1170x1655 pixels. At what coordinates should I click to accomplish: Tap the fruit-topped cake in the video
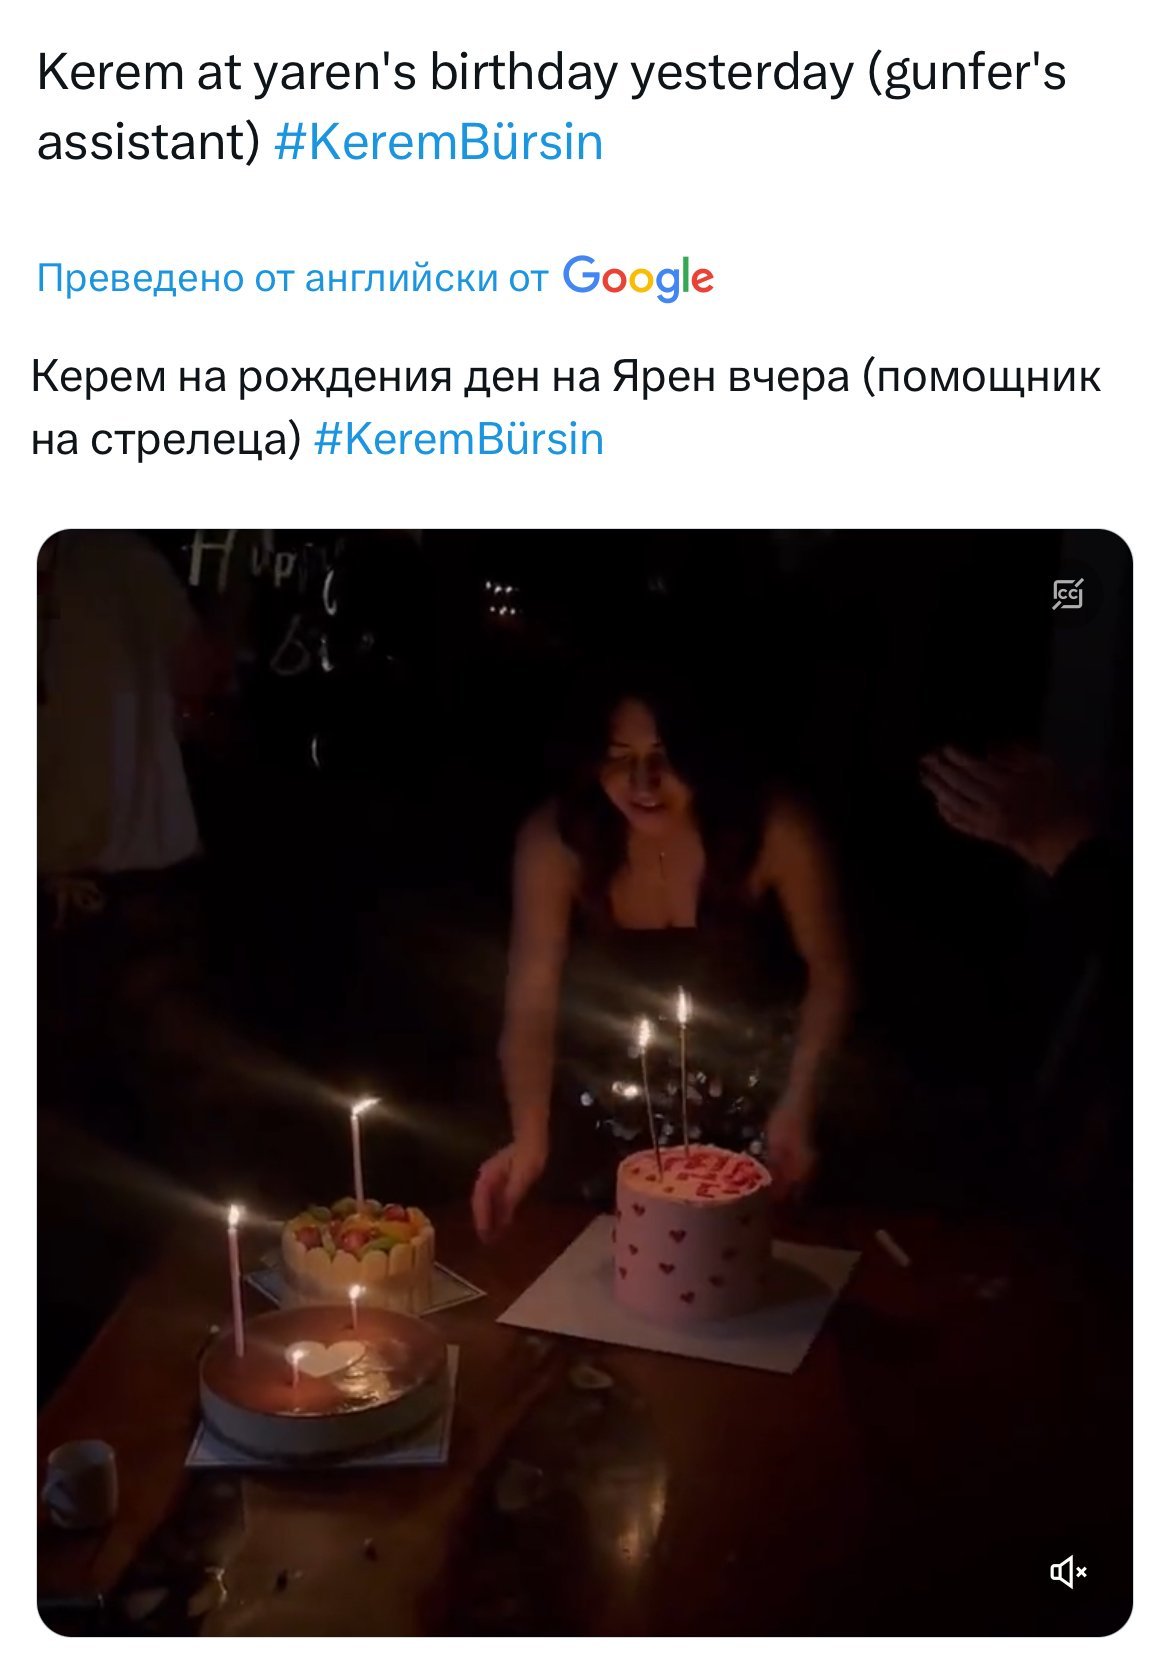tap(359, 1254)
